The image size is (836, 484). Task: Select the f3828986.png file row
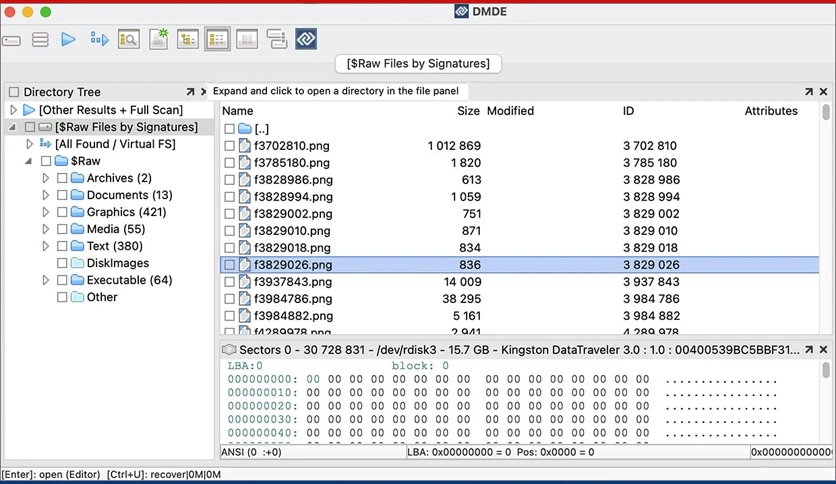[x=519, y=180]
